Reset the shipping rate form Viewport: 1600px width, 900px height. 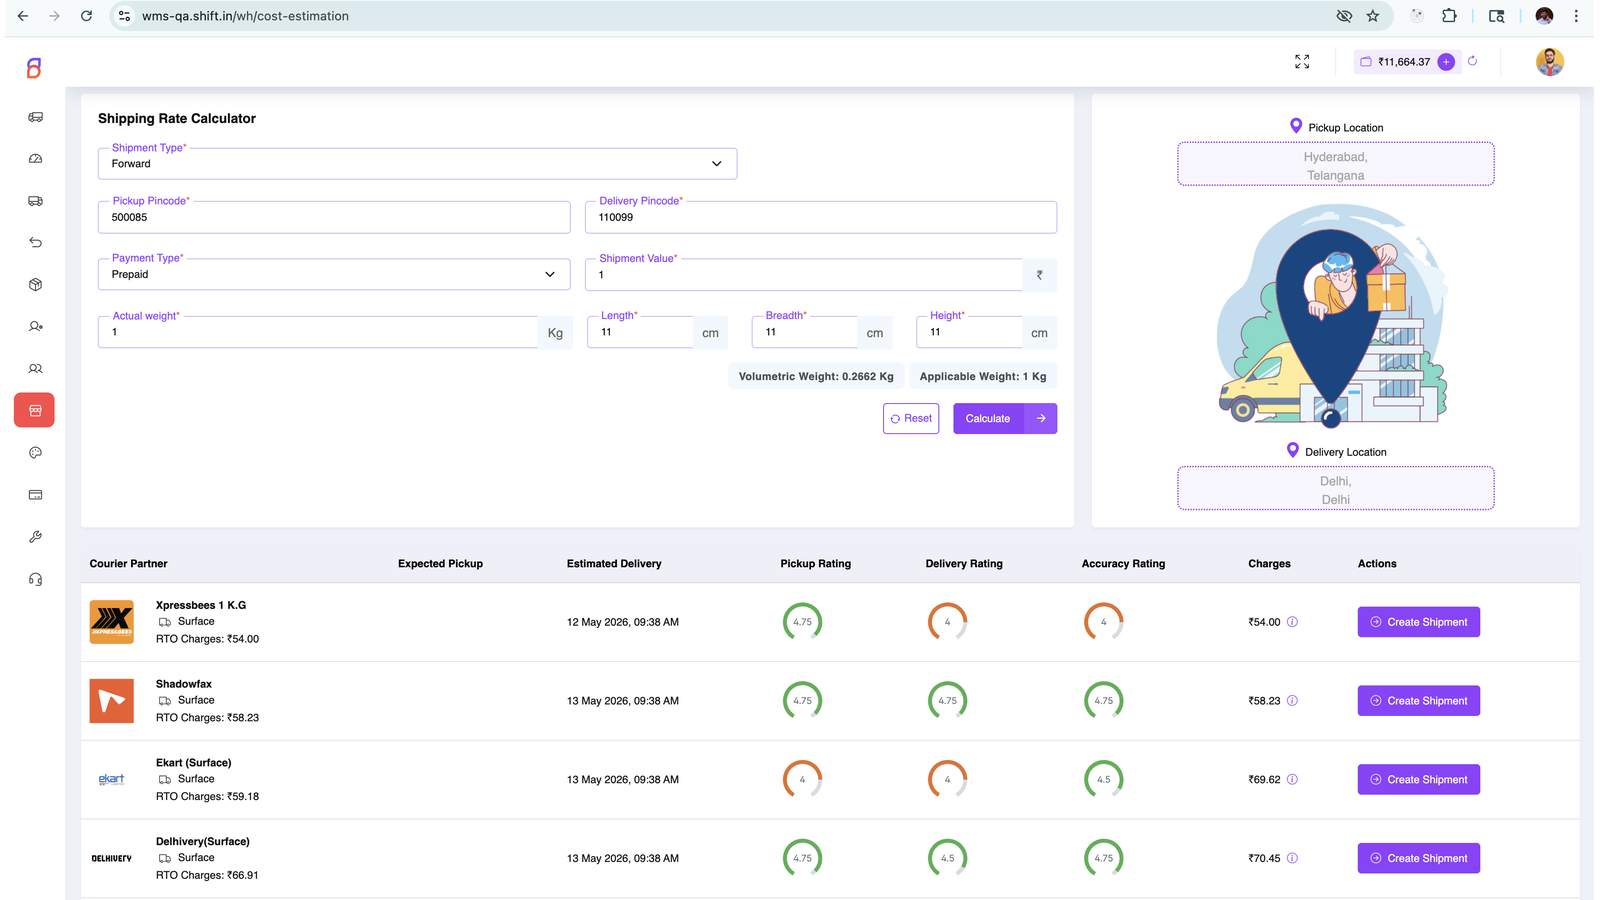click(911, 419)
